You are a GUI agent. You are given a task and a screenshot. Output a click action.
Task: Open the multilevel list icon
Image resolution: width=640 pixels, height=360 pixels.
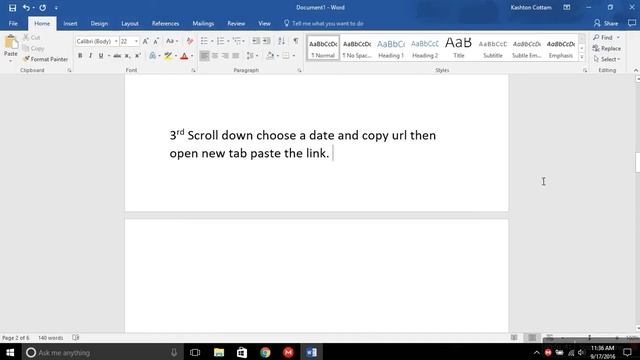click(x=237, y=41)
